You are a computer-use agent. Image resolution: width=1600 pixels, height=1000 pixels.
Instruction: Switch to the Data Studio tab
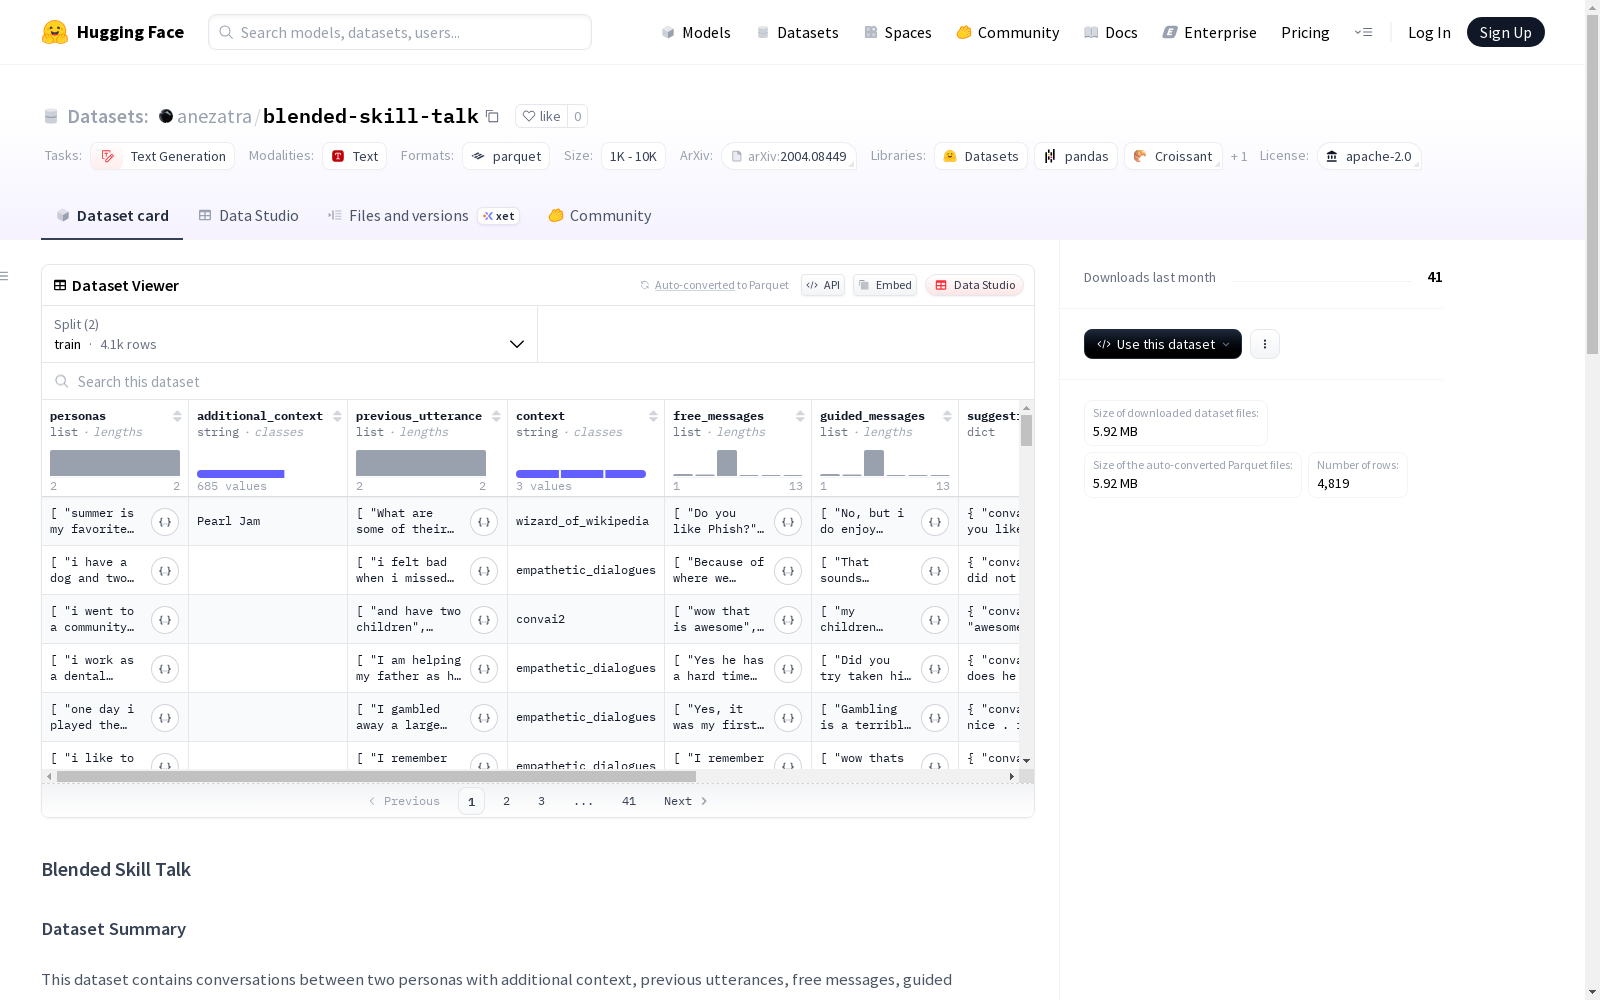(249, 216)
